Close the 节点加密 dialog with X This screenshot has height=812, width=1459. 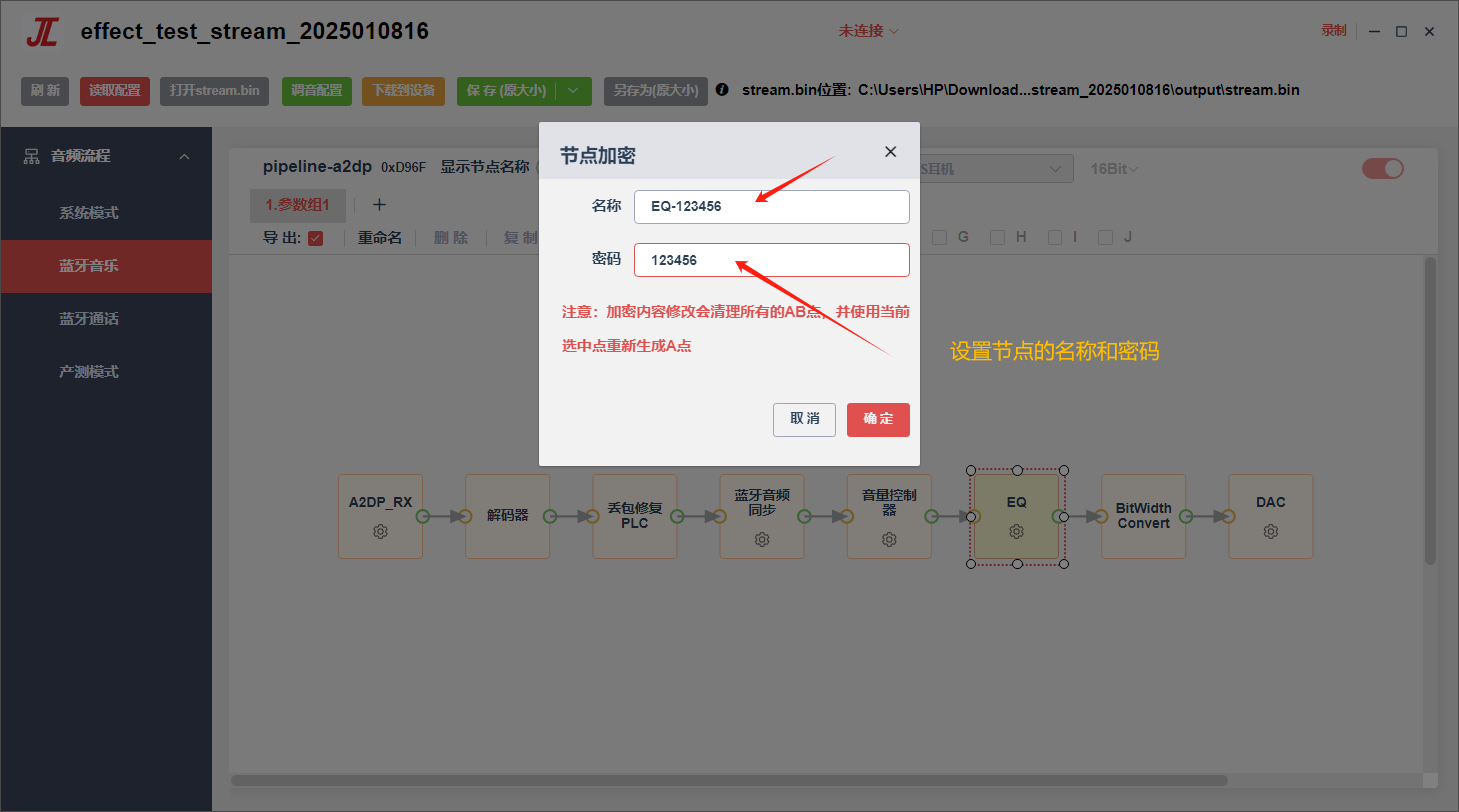pos(890,152)
